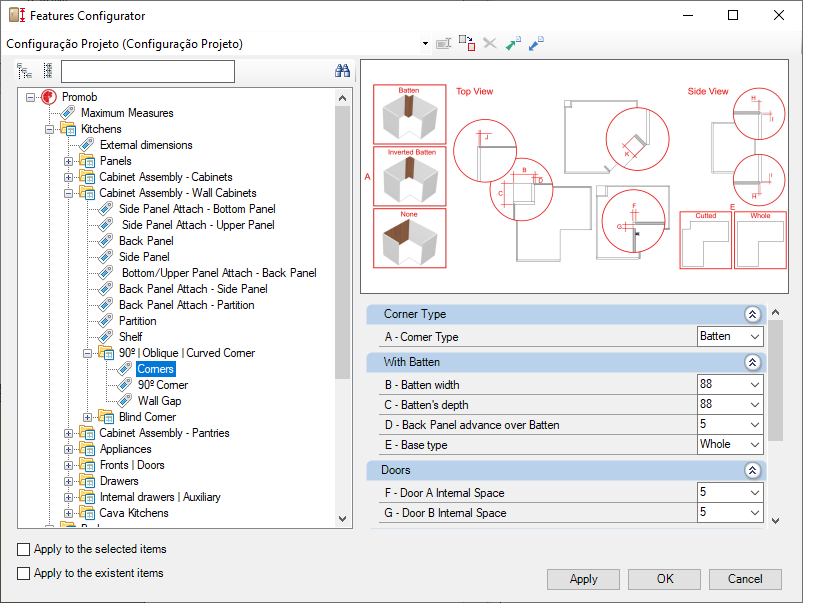
Task: Open the B - Batten width dropdown
Action: 755,385
